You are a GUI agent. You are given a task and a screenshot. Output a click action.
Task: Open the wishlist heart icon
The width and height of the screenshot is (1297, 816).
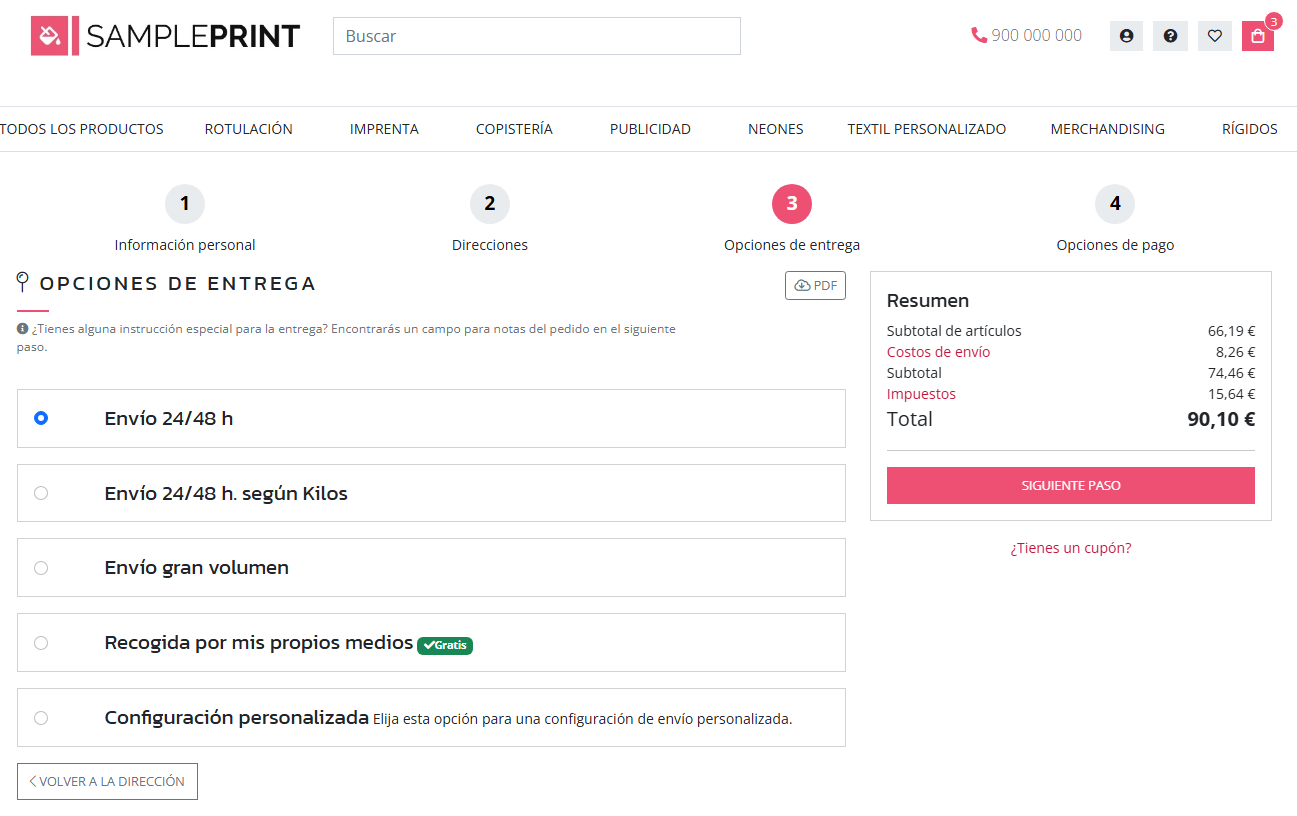(x=1214, y=36)
